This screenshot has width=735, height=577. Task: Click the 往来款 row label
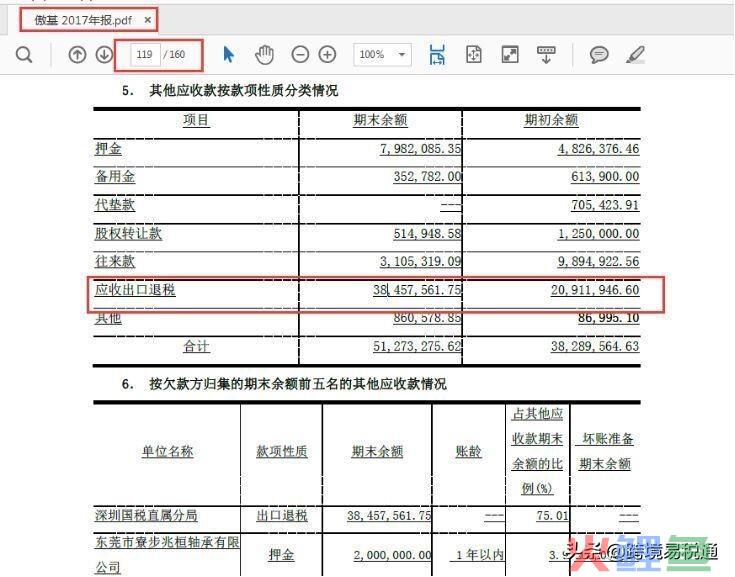(115, 261)
